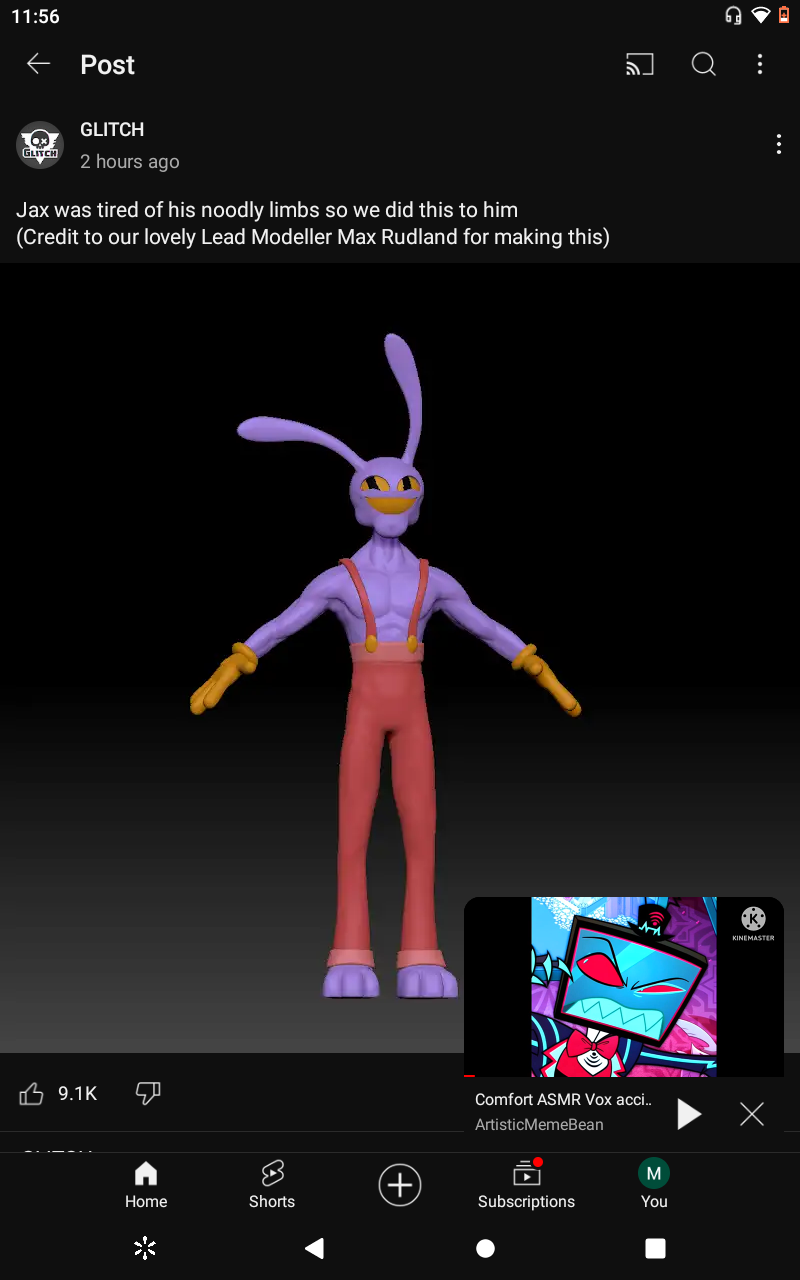
Task: Open the GLITCH post options menu
Action: pos(778,145)
